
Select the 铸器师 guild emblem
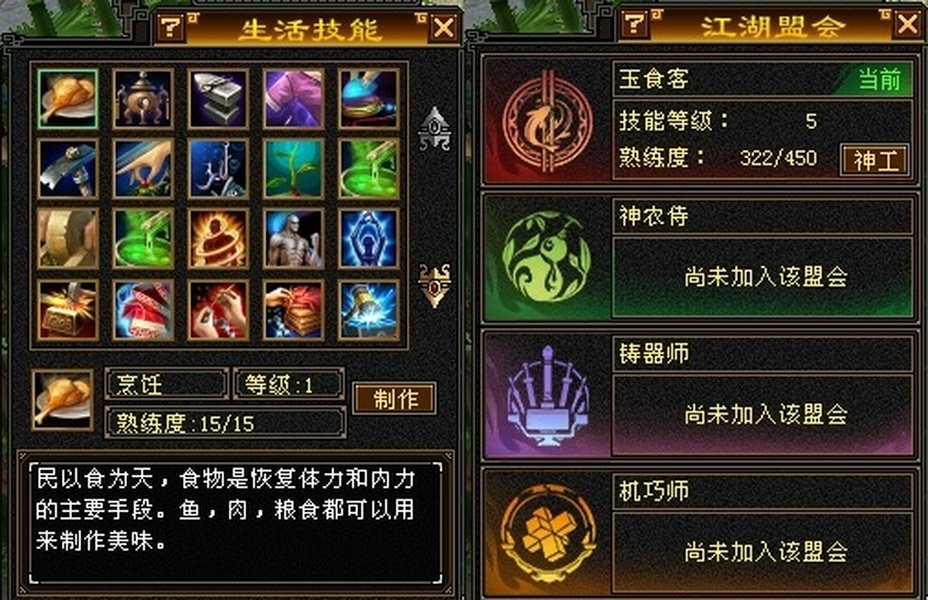tap(547, 395)
